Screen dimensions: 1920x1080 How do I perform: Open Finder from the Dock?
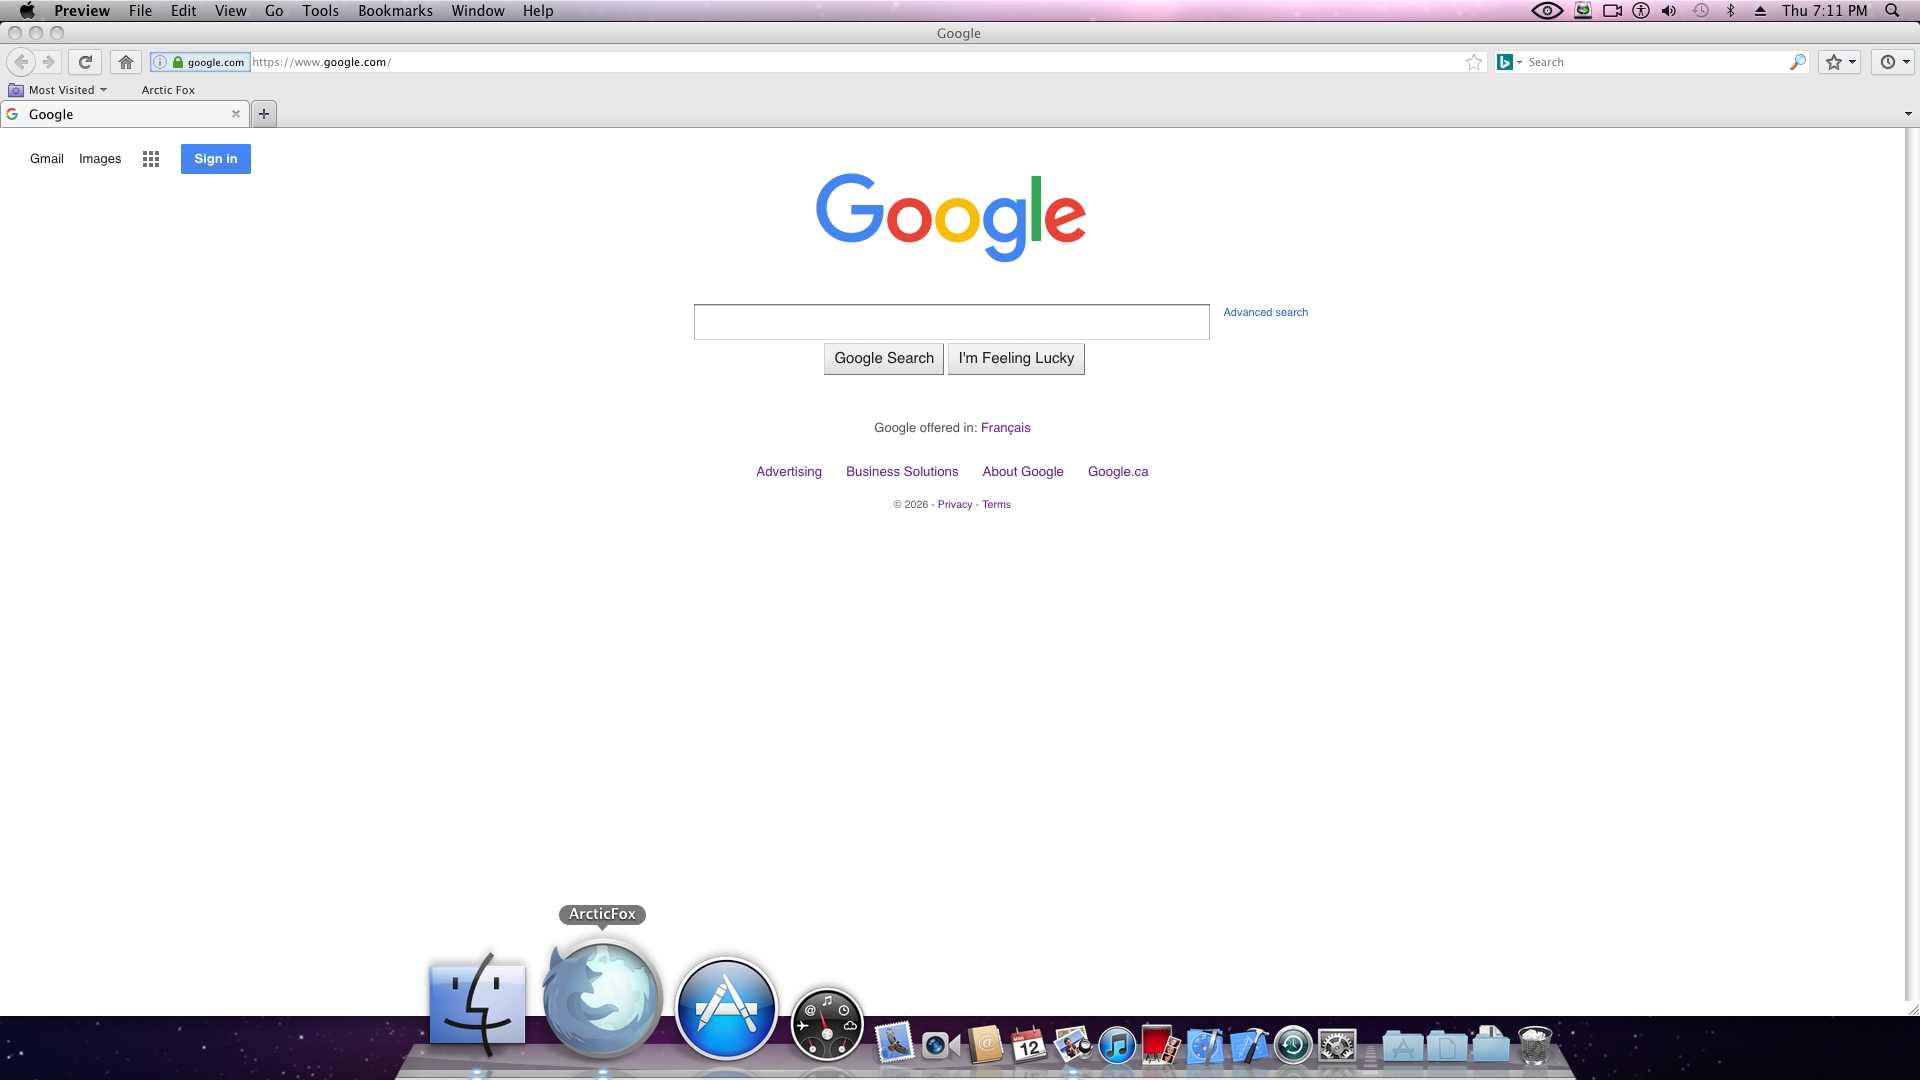[x=477, y=1003]
